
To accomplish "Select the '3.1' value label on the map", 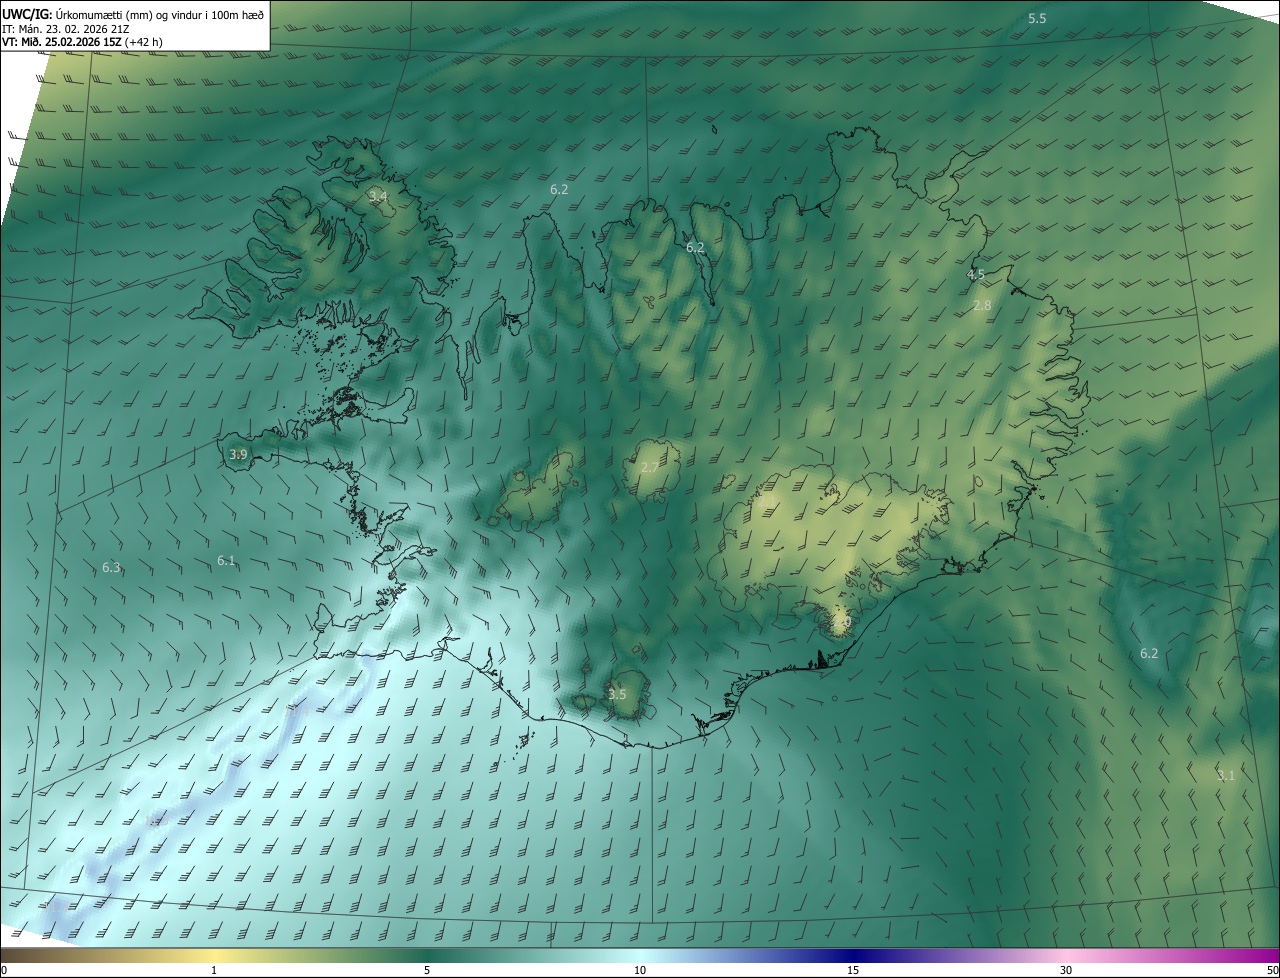I will coord(1226,775).
